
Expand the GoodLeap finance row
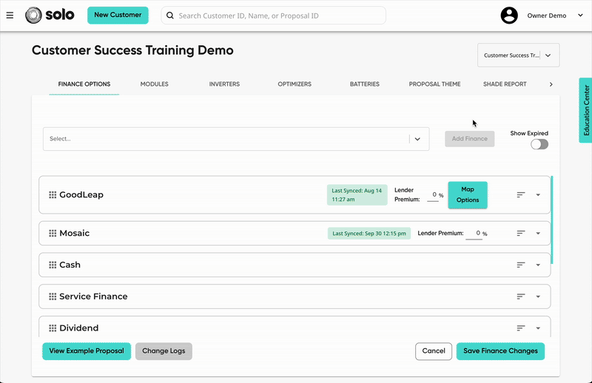[538, 195]
